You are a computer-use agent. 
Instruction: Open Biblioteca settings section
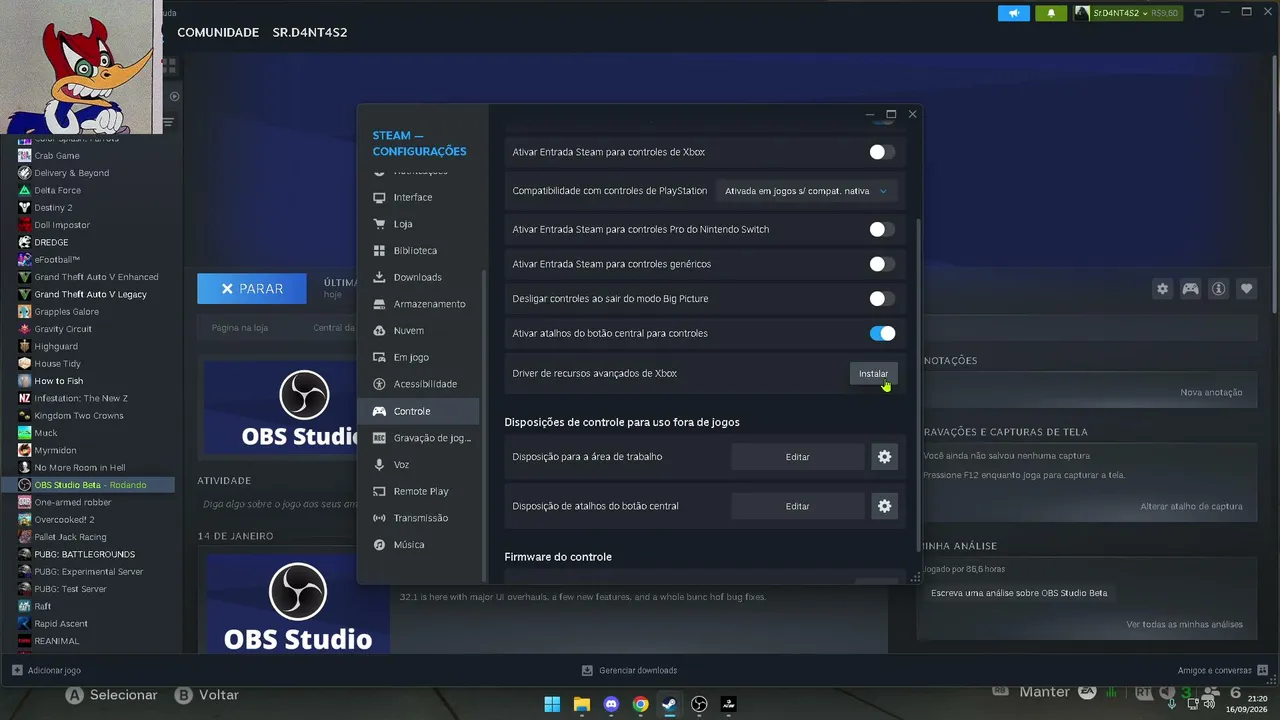[420, 251]
